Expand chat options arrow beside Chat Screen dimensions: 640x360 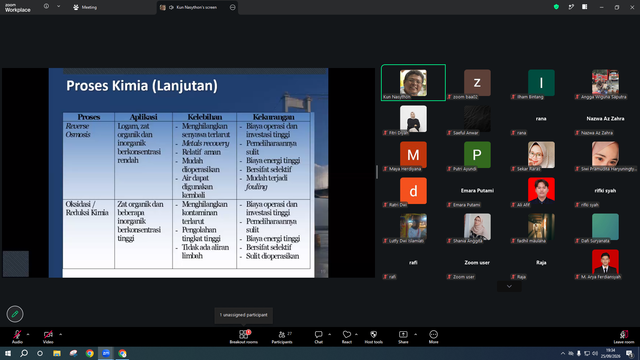coord(329,334)
